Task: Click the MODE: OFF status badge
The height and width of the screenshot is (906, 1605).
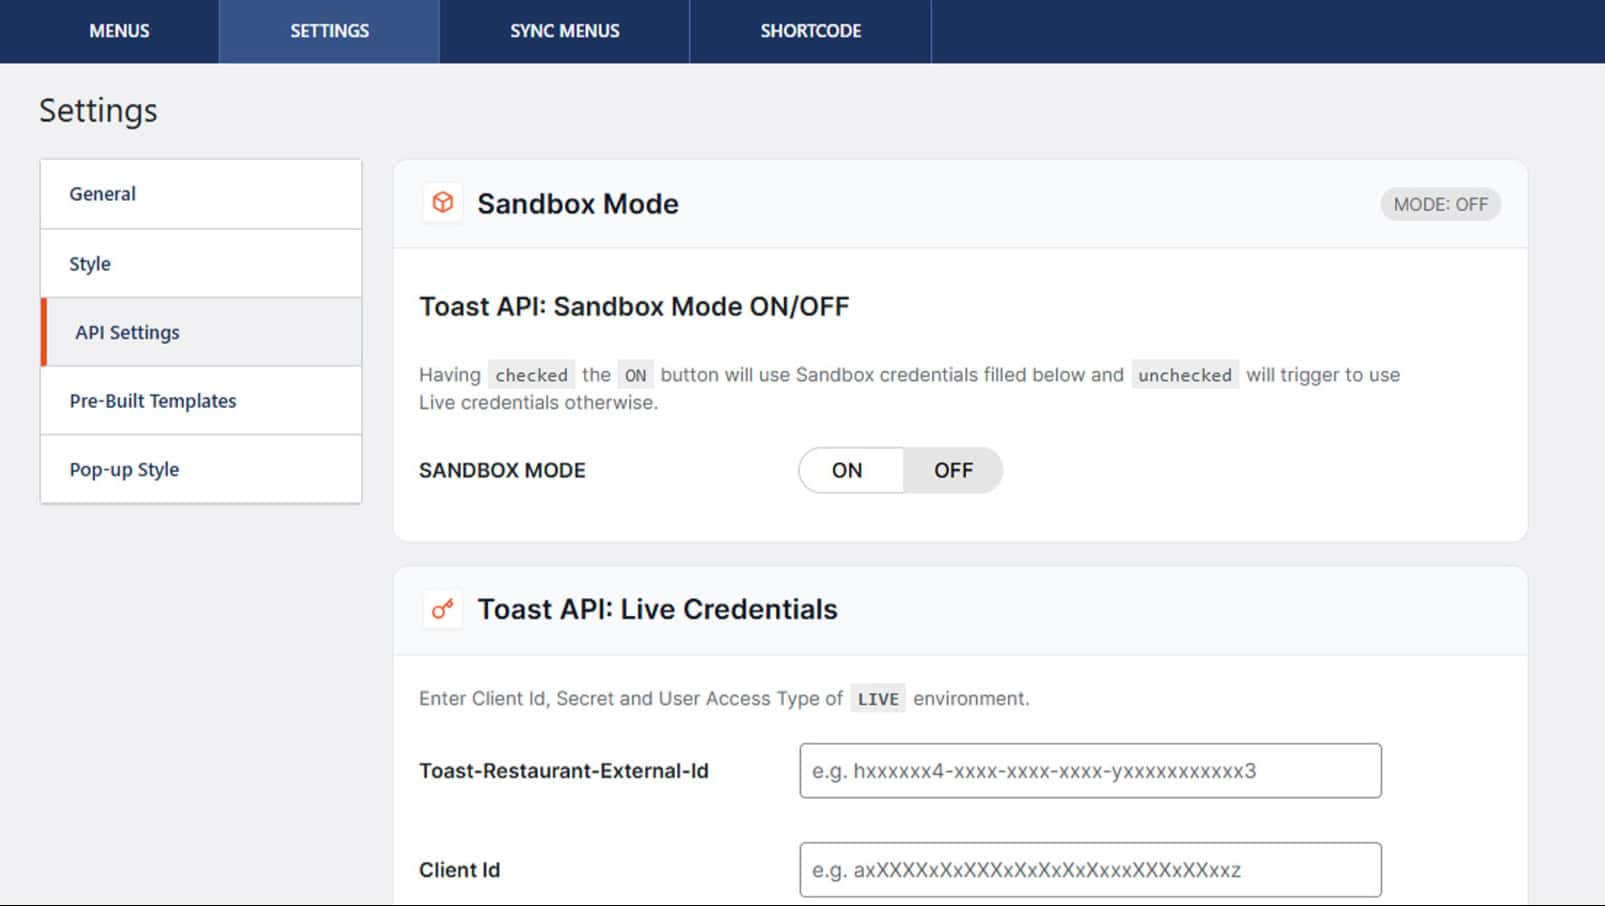Action: [1440, 204]
